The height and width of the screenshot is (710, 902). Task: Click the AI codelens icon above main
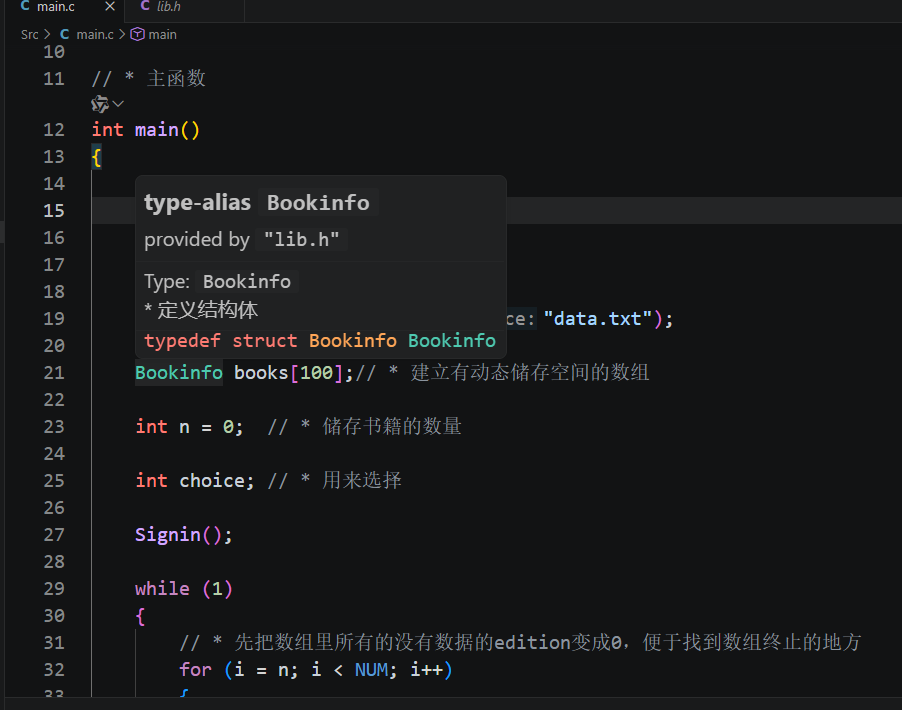pyautogui.click(x=100, y=104)
